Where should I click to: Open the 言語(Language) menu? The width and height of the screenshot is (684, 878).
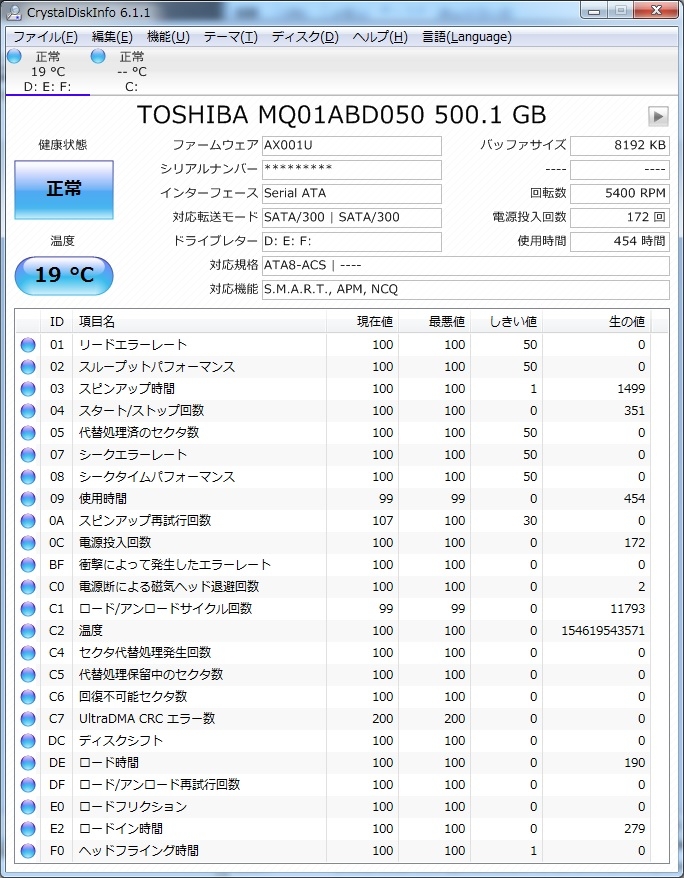(467, 37)
